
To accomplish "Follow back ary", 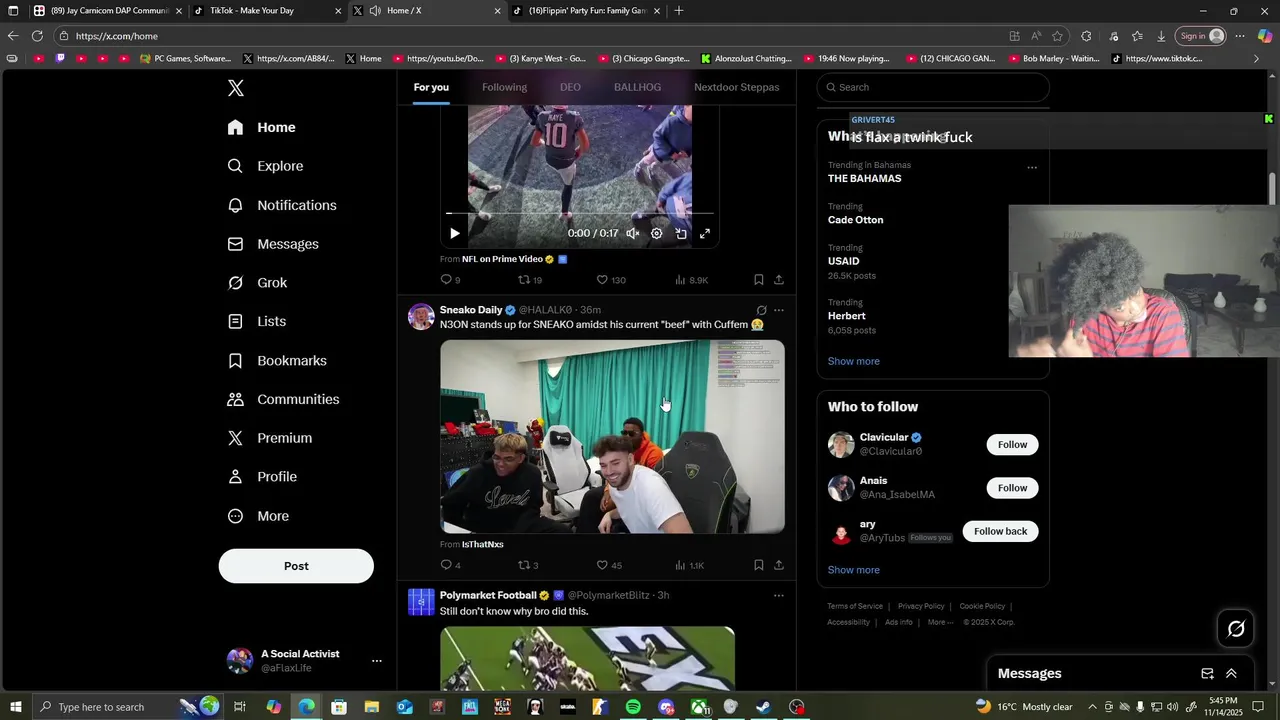I will (x=1000, y=531).
